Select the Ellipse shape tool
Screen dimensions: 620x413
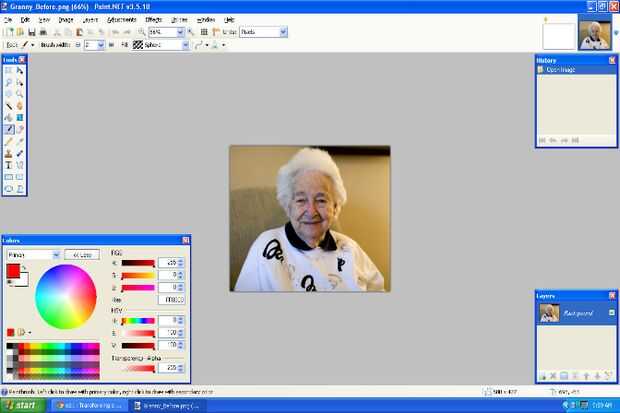9,189
